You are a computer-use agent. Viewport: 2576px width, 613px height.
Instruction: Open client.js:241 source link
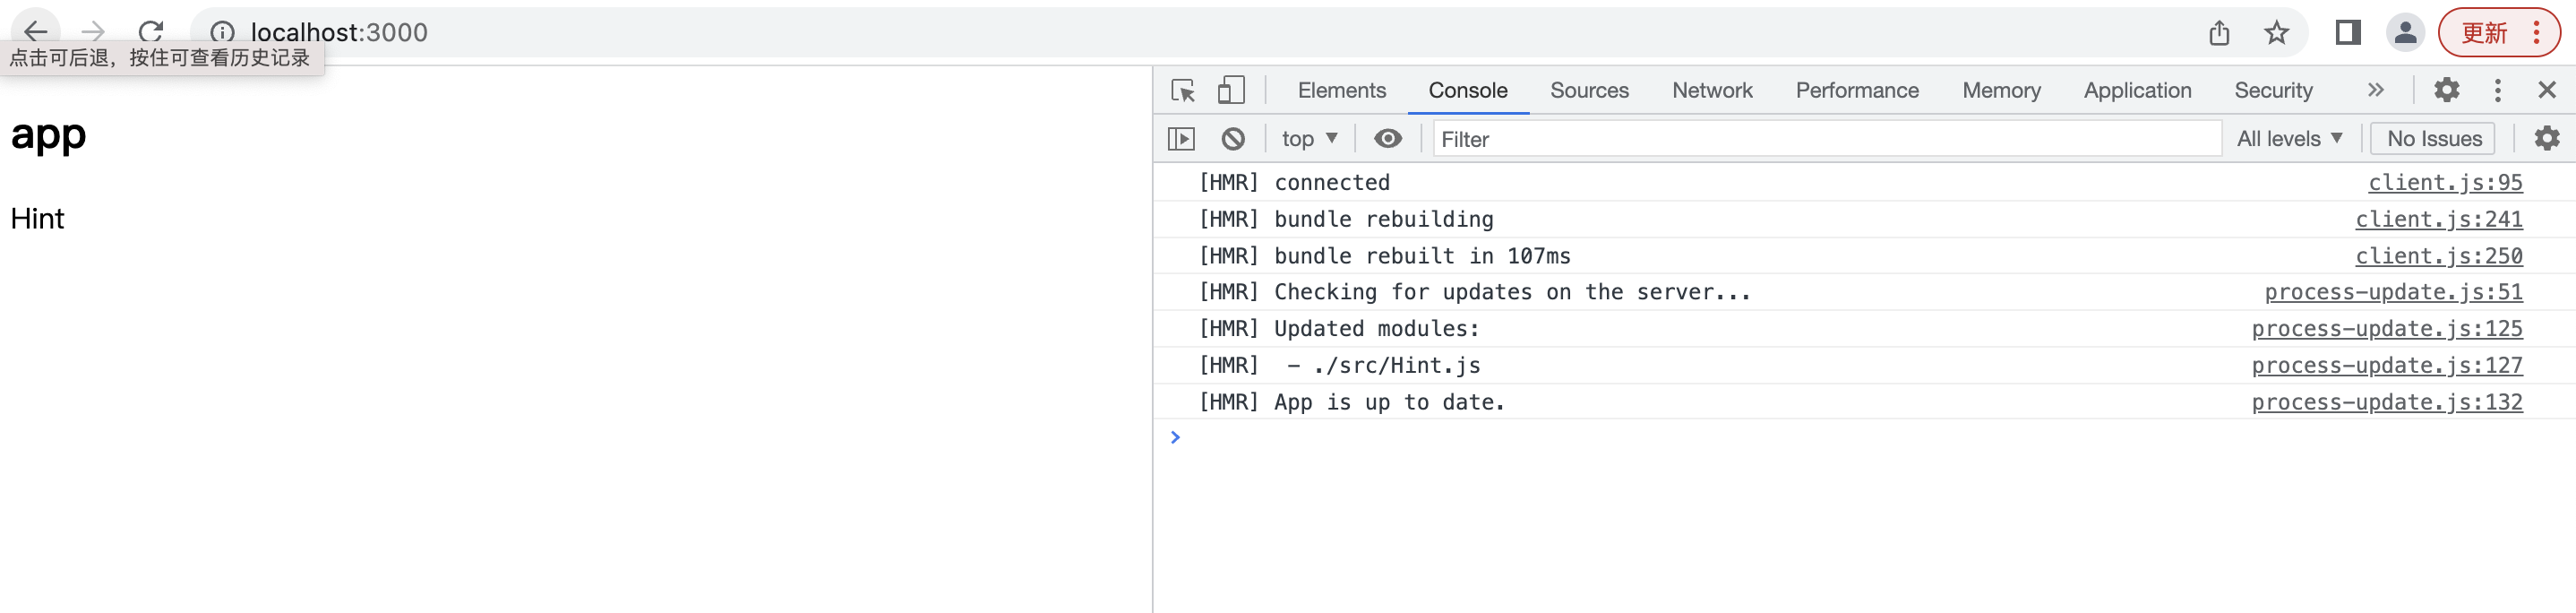(x=2438, y=220)
